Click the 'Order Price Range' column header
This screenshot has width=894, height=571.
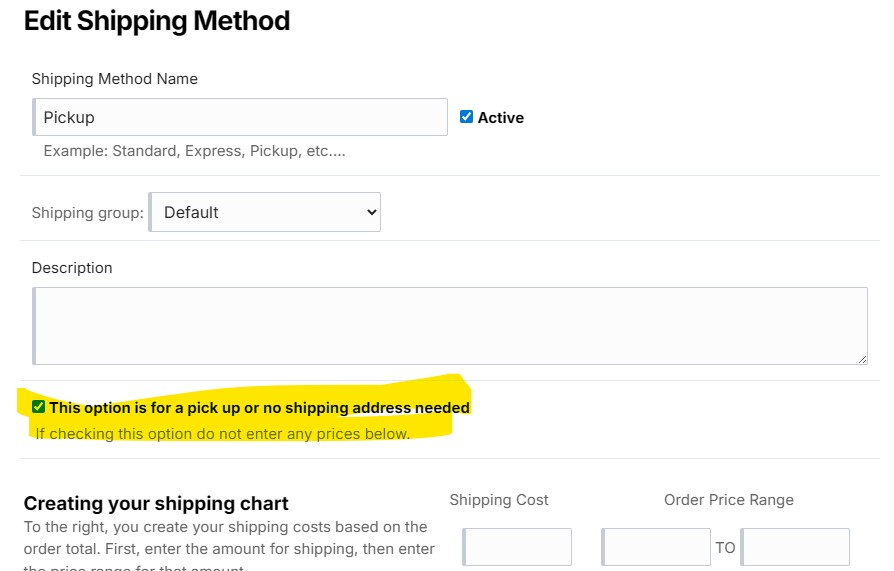pyautogui.click(x=729, y=500)
